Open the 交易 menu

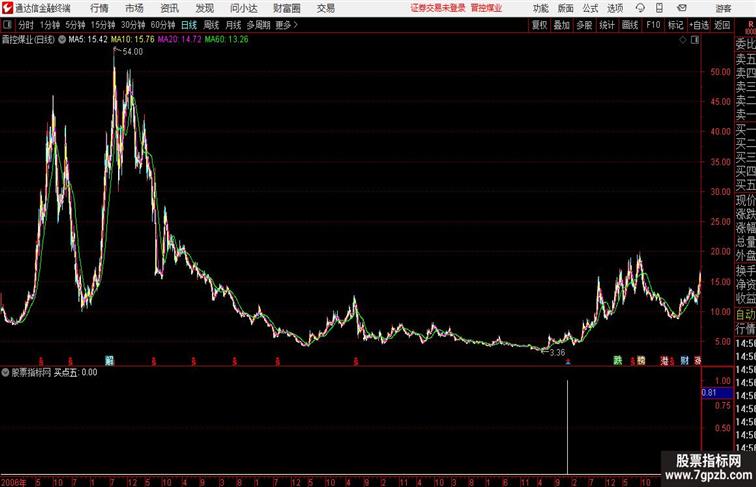pyautogui.click(x=325, y=8)
